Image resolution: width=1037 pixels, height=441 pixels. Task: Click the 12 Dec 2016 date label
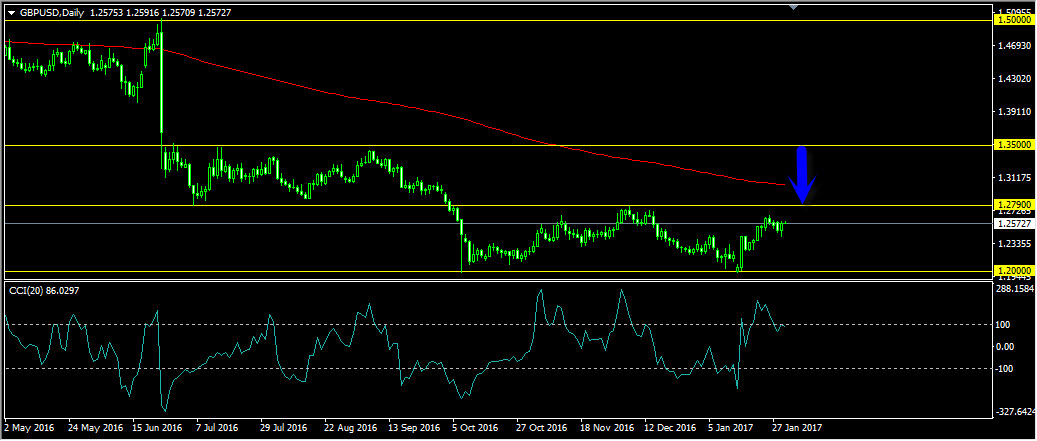pyautogui.click(x=669, y=428)
